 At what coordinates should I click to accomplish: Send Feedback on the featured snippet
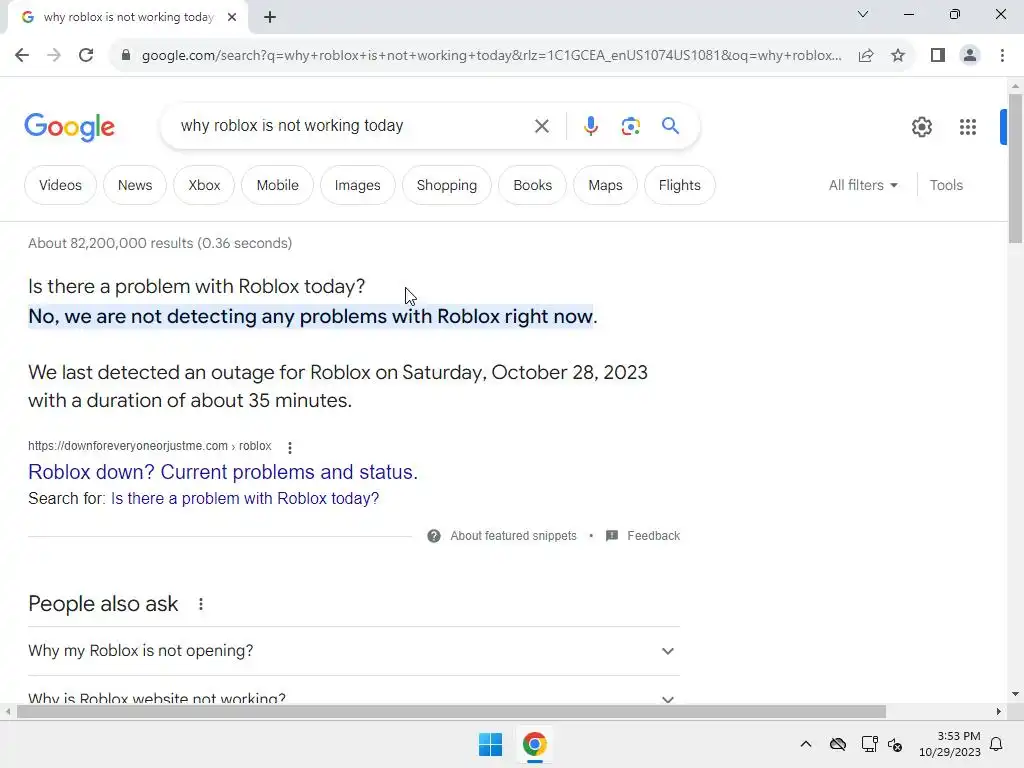pyautogui.click(x=653, y=536)
